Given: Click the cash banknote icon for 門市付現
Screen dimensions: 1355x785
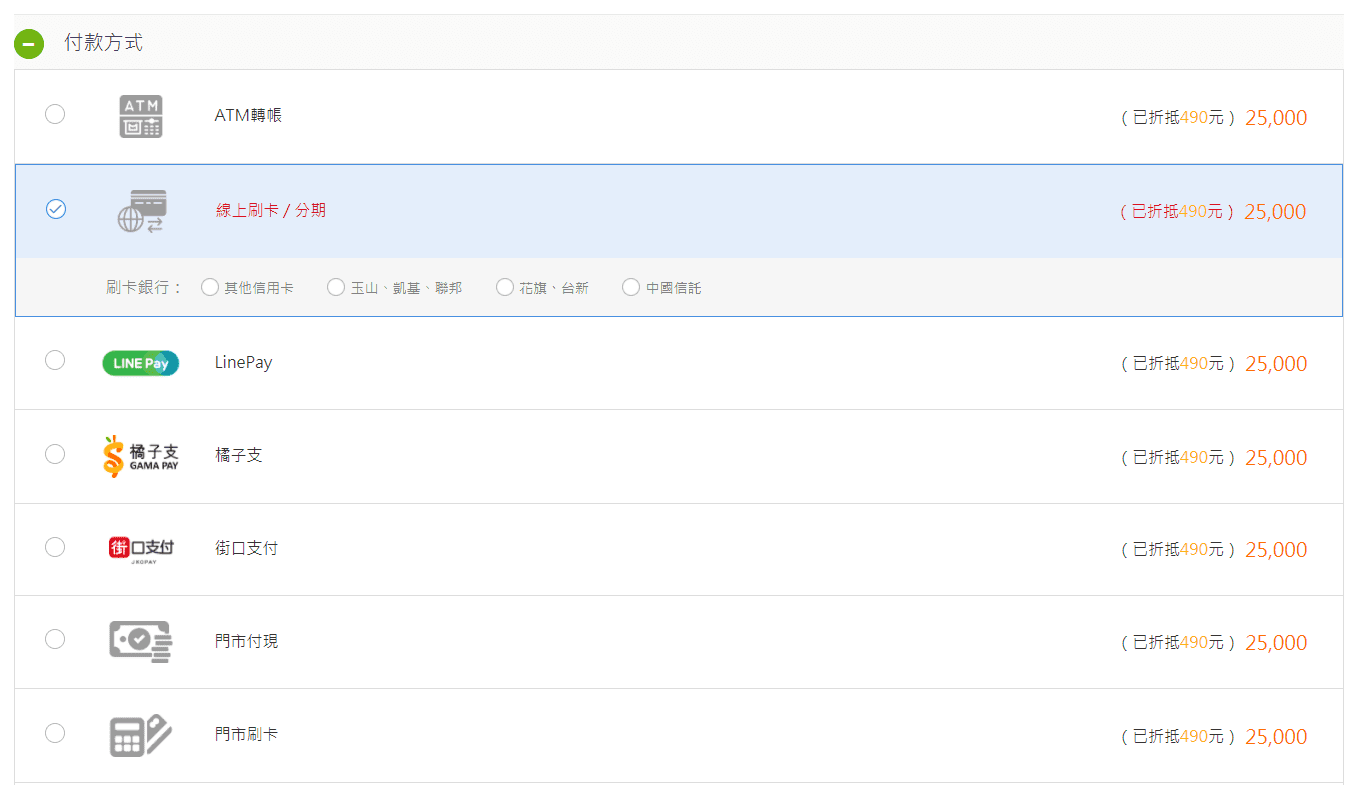Looking at the screenshot, I should [x=141, y=641].
